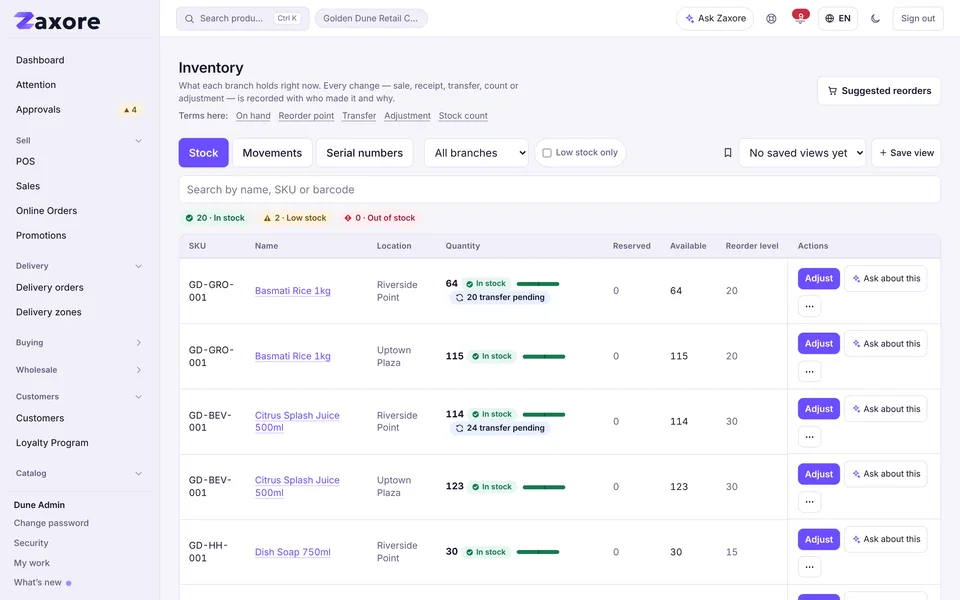Click the Zaxore logo
The height and width of the screenshot is (600, 960).
click(x=57, y=21)
